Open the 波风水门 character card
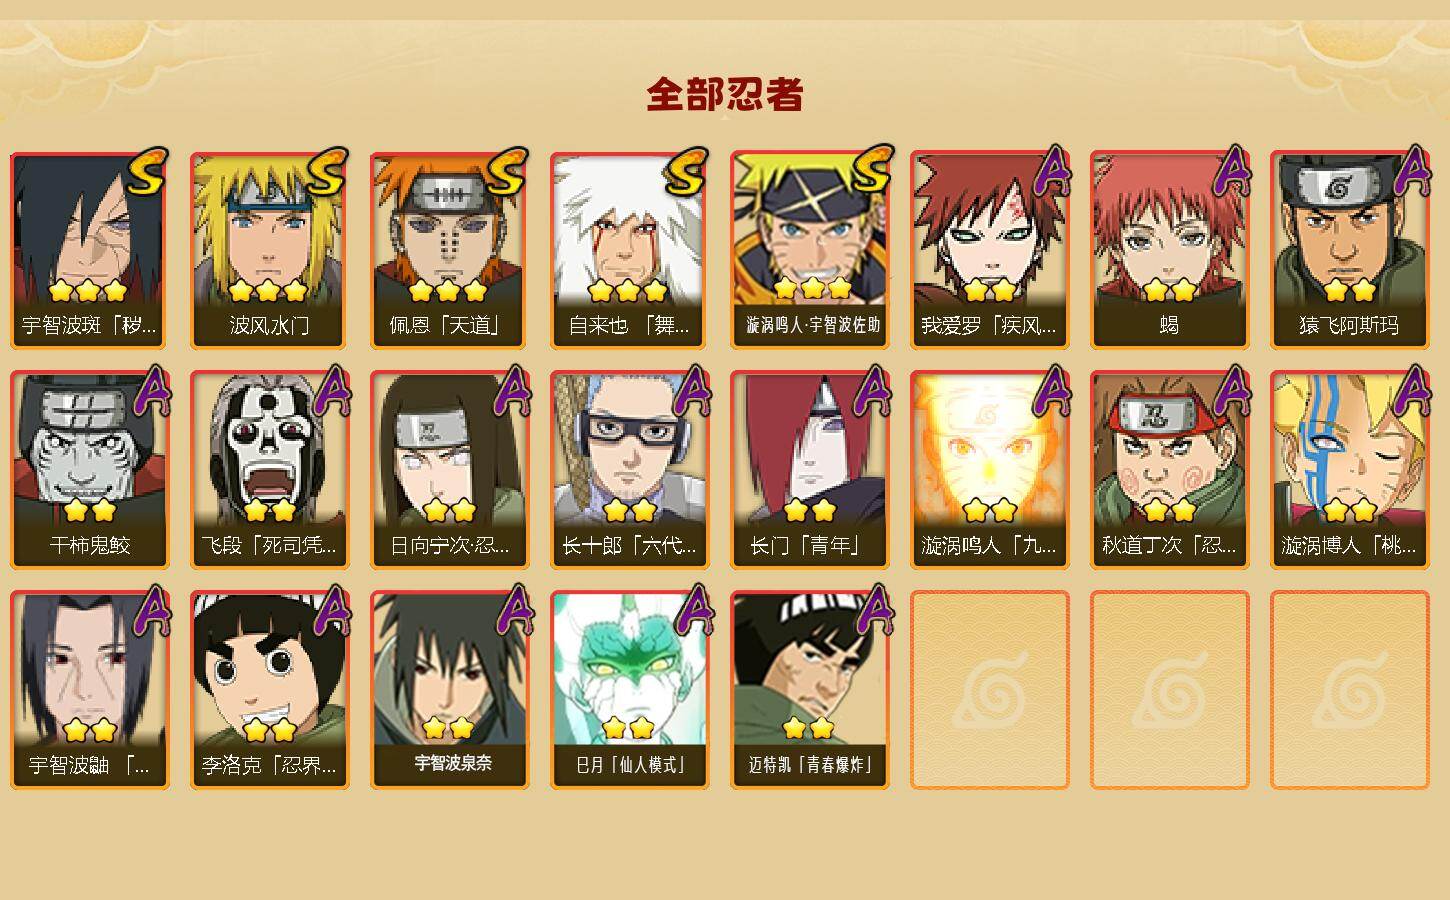 [x=270, y=250]
